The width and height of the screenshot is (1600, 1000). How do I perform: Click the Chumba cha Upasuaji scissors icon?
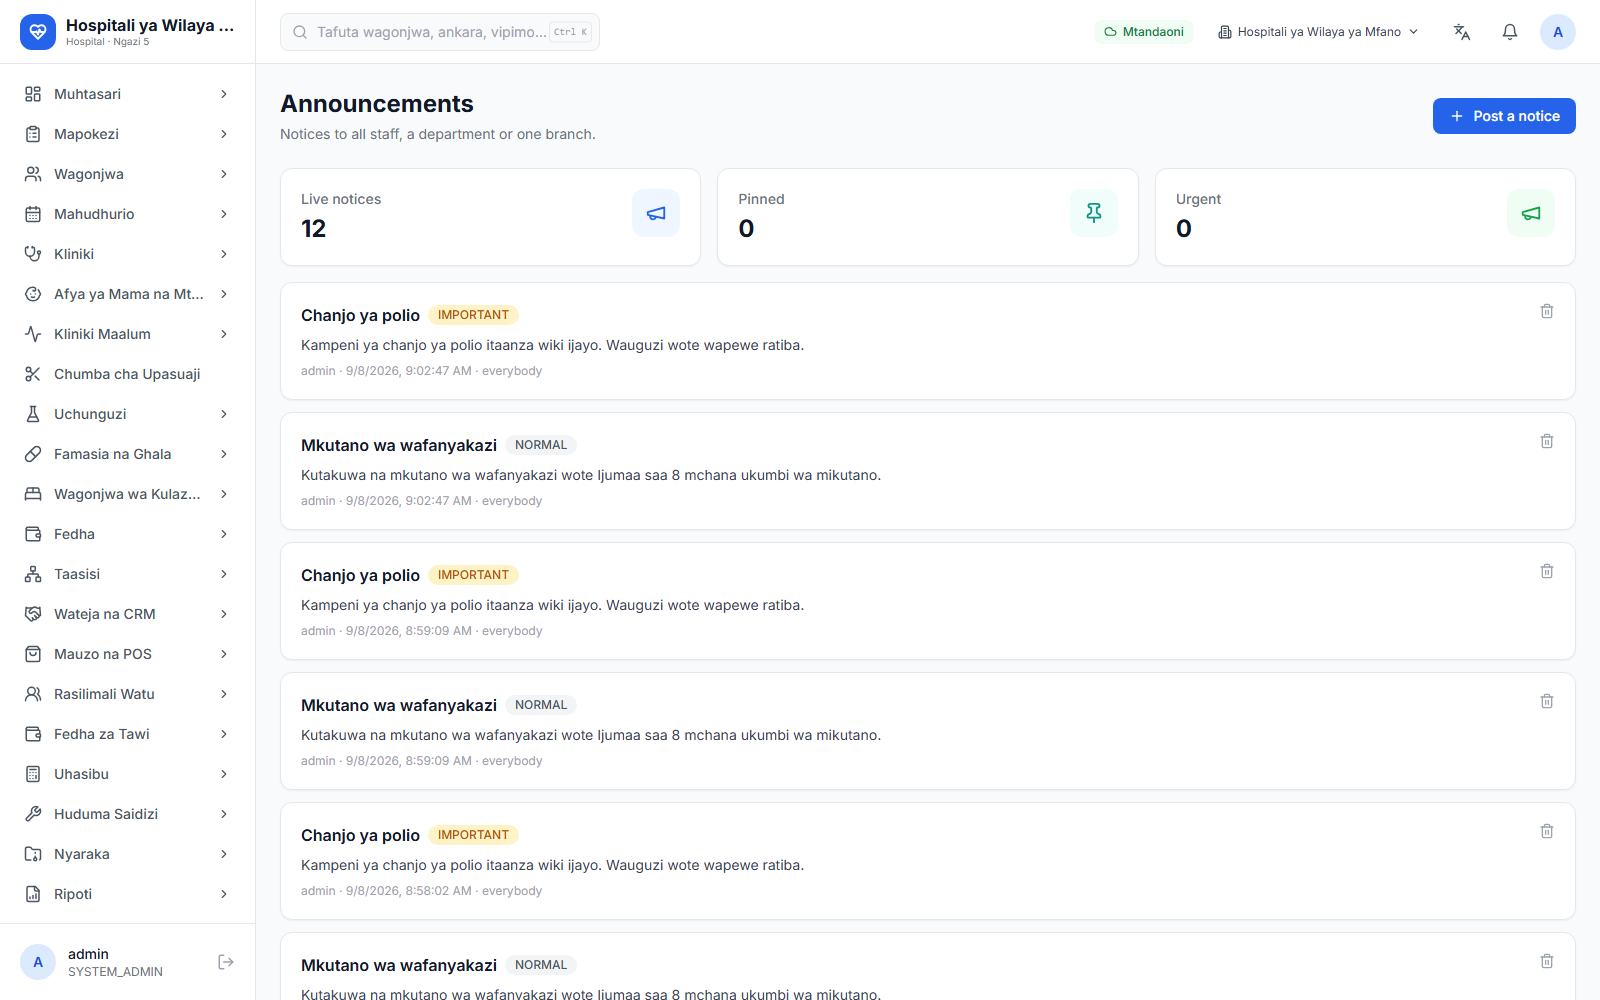(33, 374)
